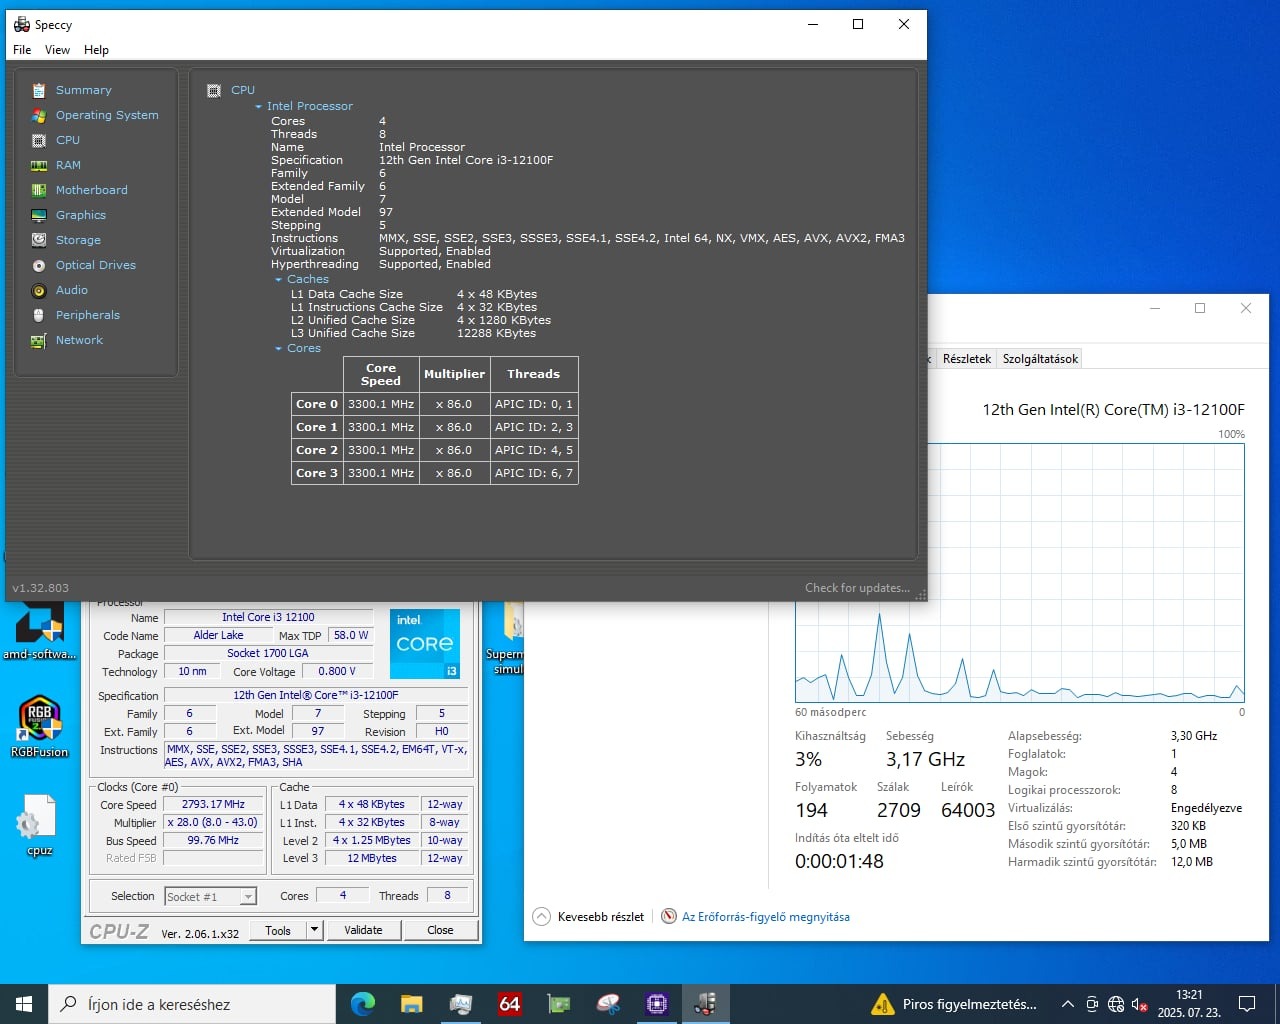This screenshot has width=1280, height=1024.
Task: Click Piros figyelmeztetés alert on taskbar
Action: (x=953, y=1004)
